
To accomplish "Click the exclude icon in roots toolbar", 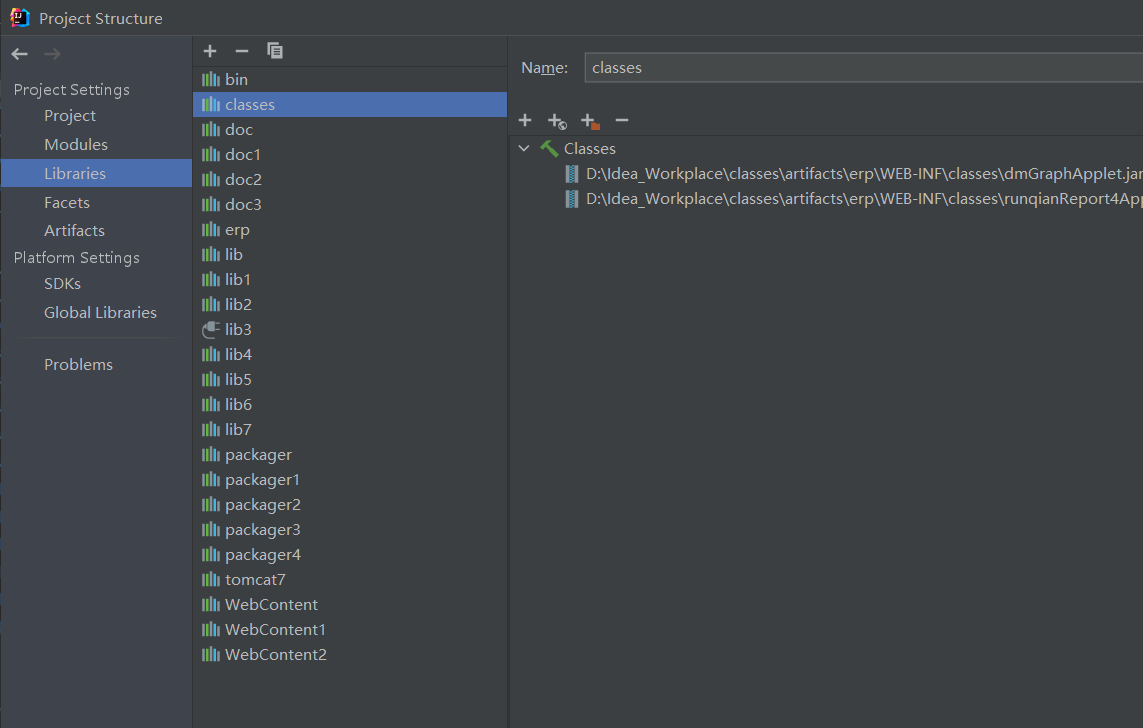I will pos(590,121).
